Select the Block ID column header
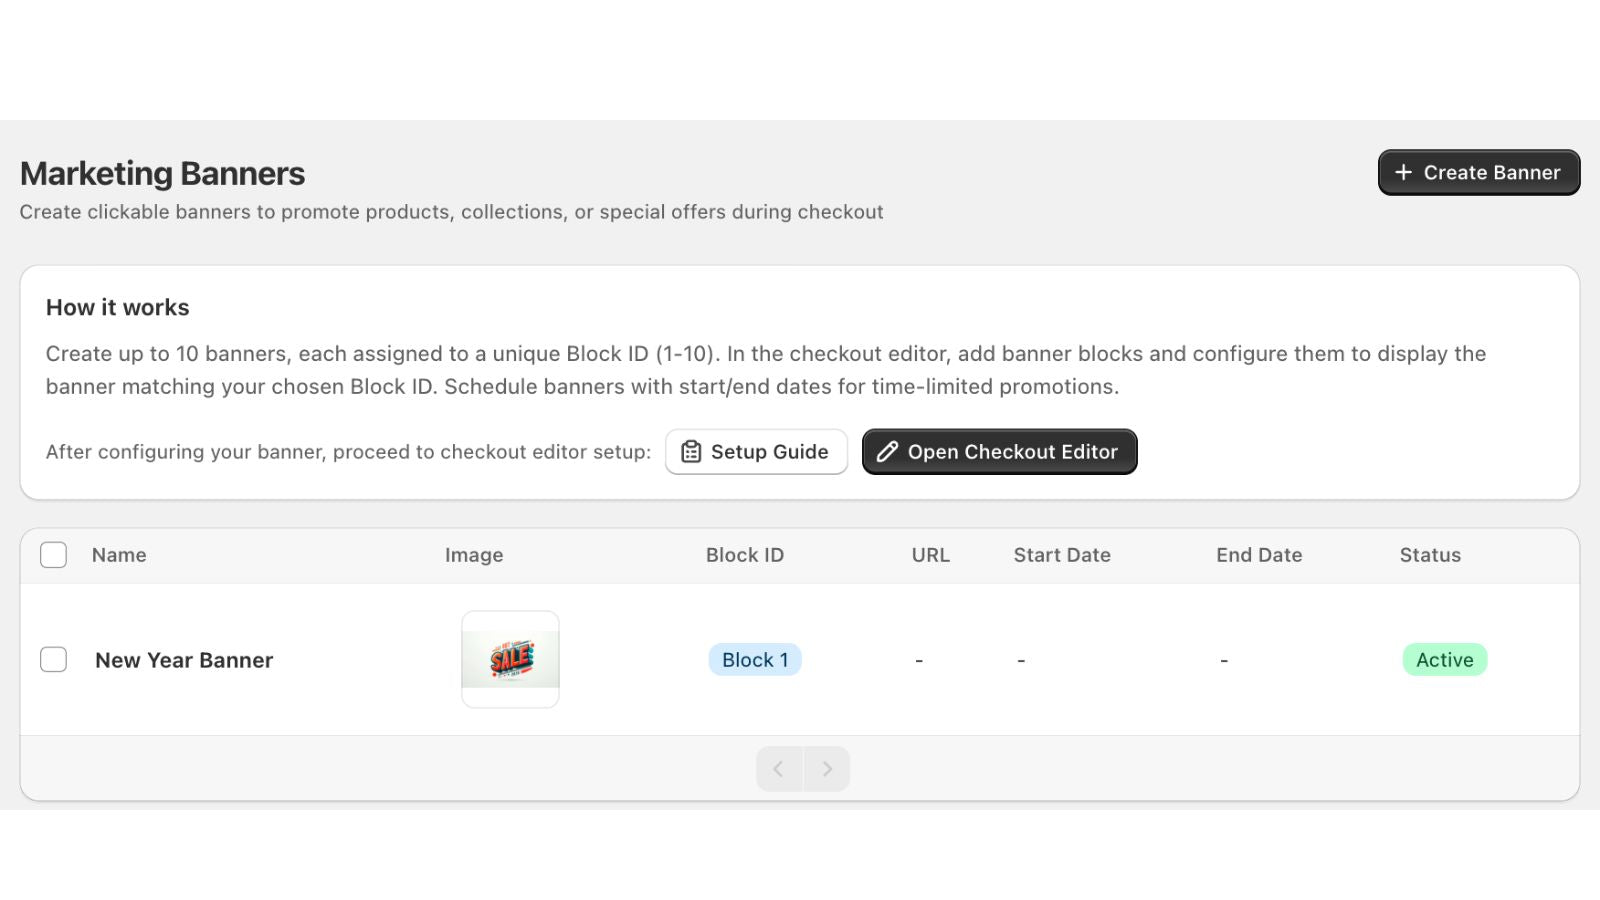The image size is (1600, 900). (x=744, y=555)
